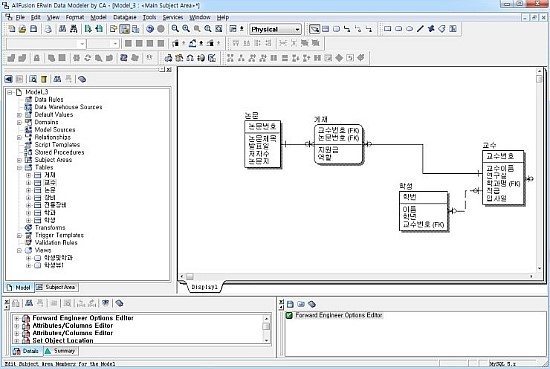Select the 논문 entity in the diagram
The image size is (550, 369).
click(262, 144)
